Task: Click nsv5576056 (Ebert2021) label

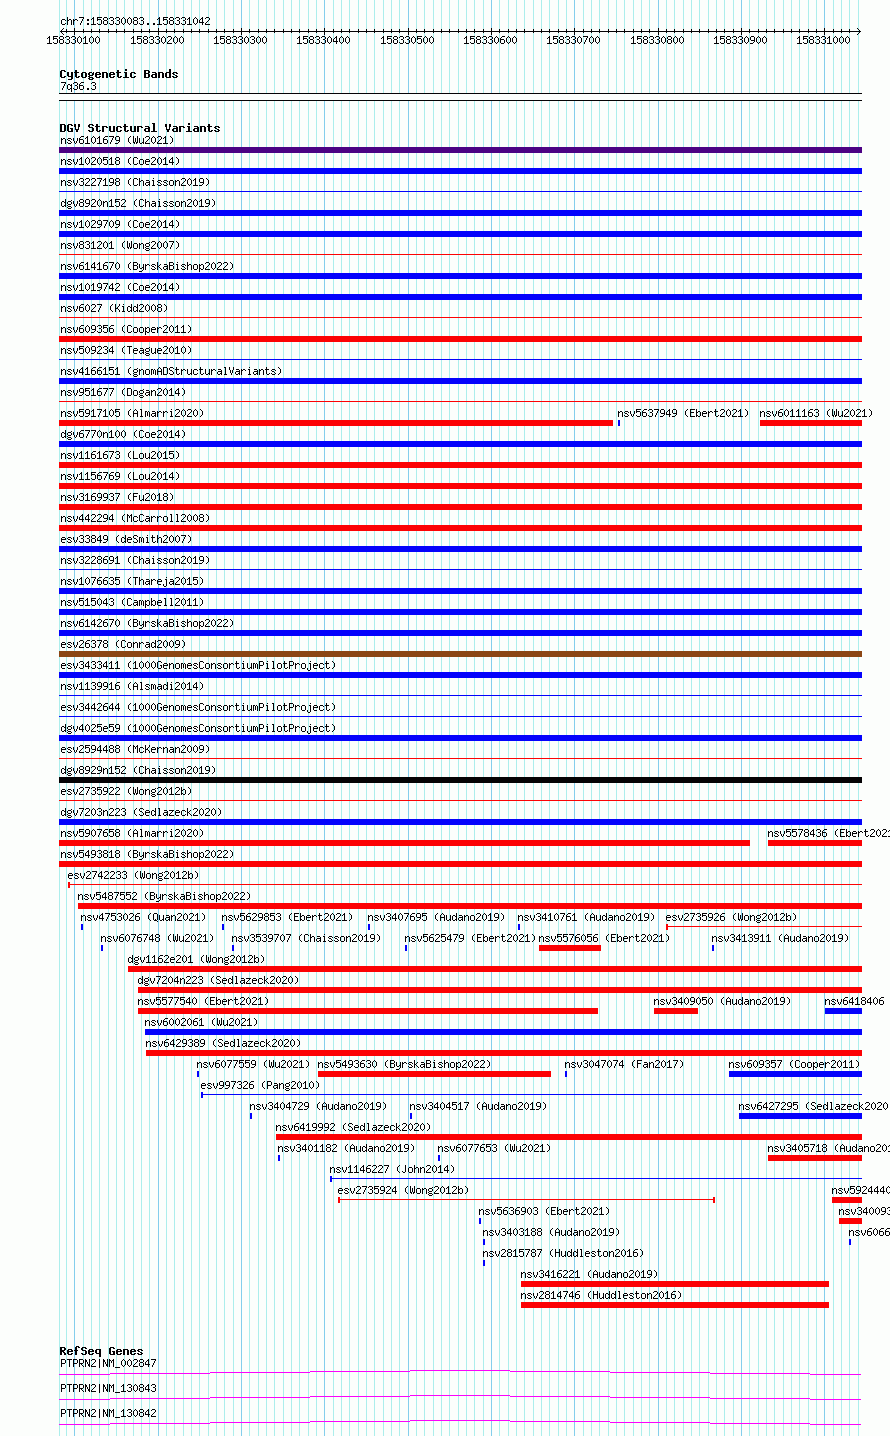Action: (x=604, y=938)
